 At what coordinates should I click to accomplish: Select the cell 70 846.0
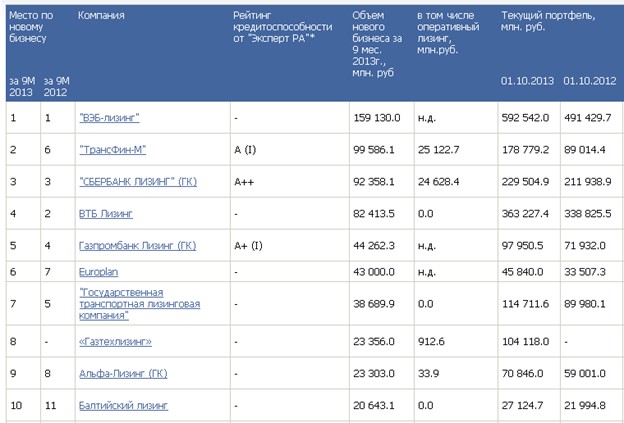(x=523, y=373)
